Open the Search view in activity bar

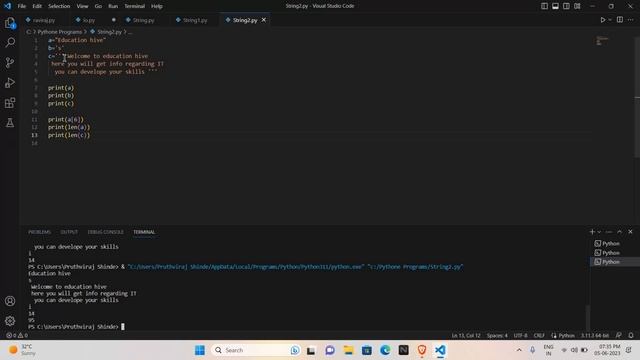pos(10,42)
